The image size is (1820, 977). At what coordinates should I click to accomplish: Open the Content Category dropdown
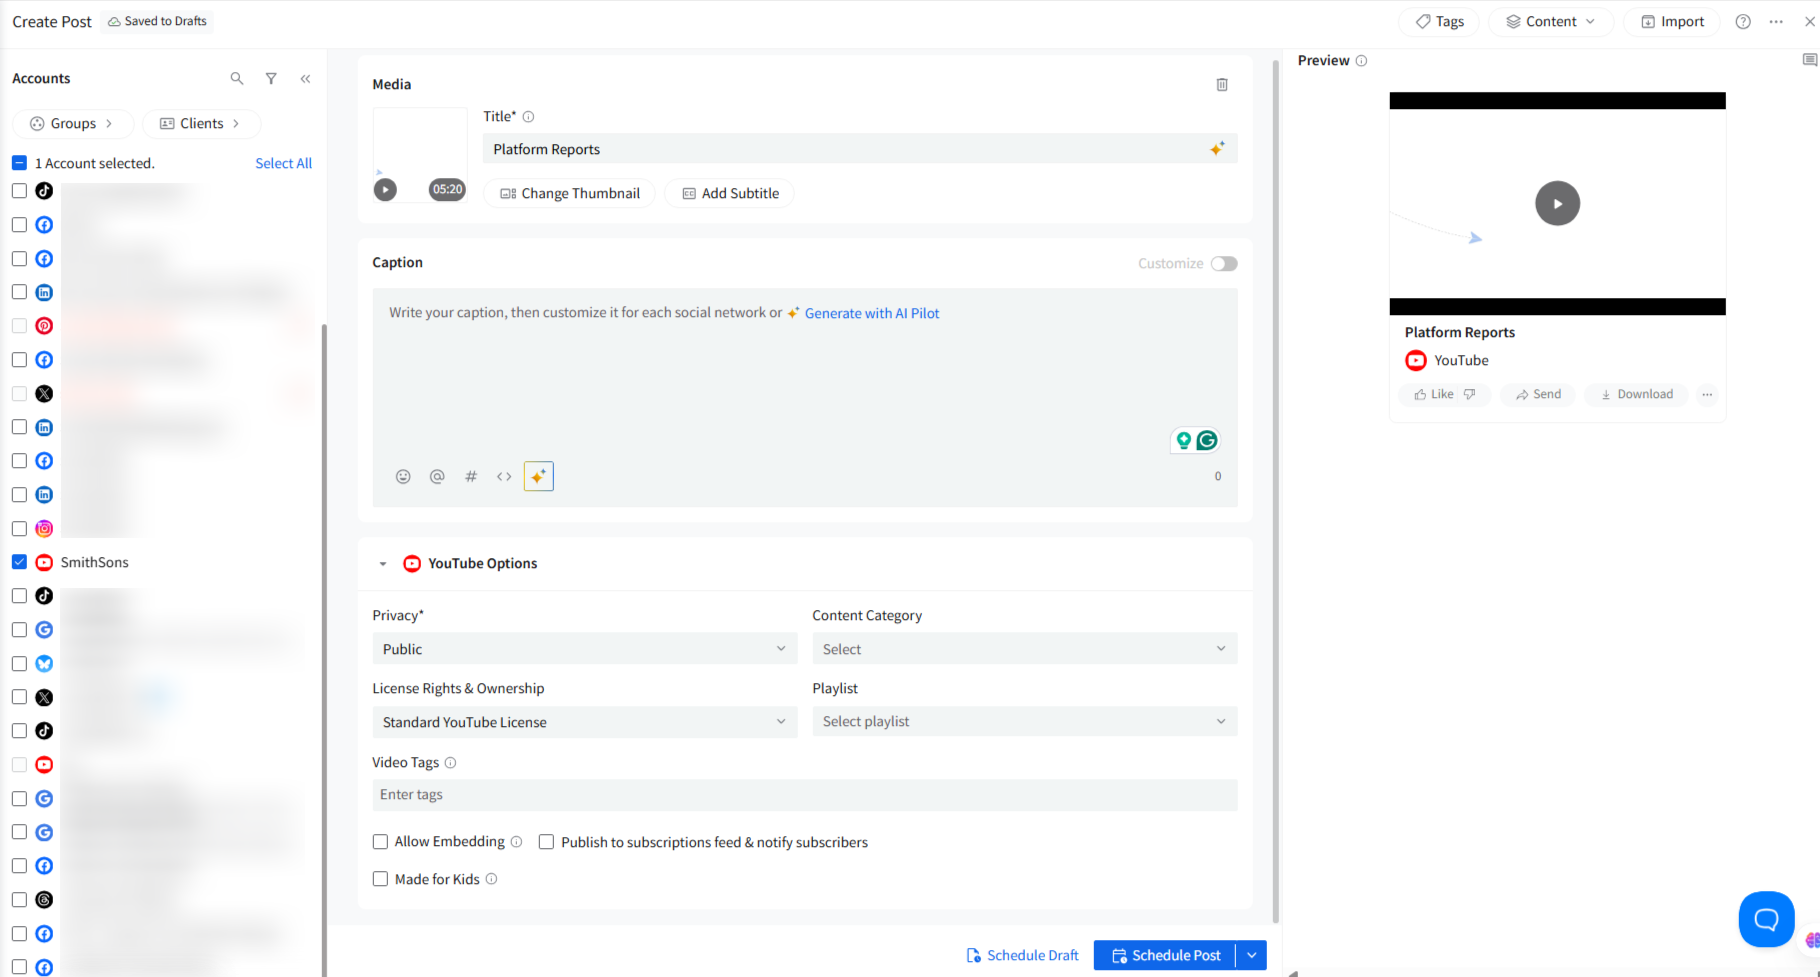pos(1025,649)
